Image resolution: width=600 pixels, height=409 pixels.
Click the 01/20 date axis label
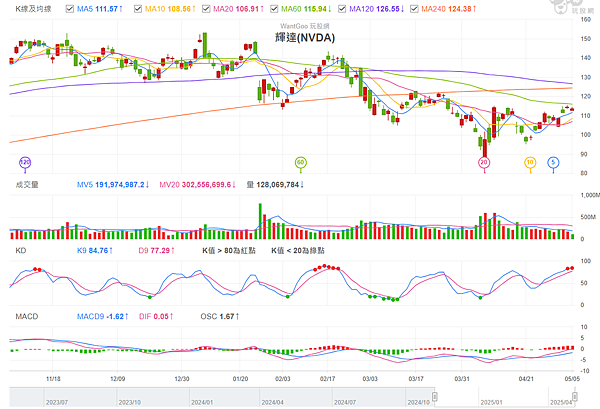coord(240,379)
